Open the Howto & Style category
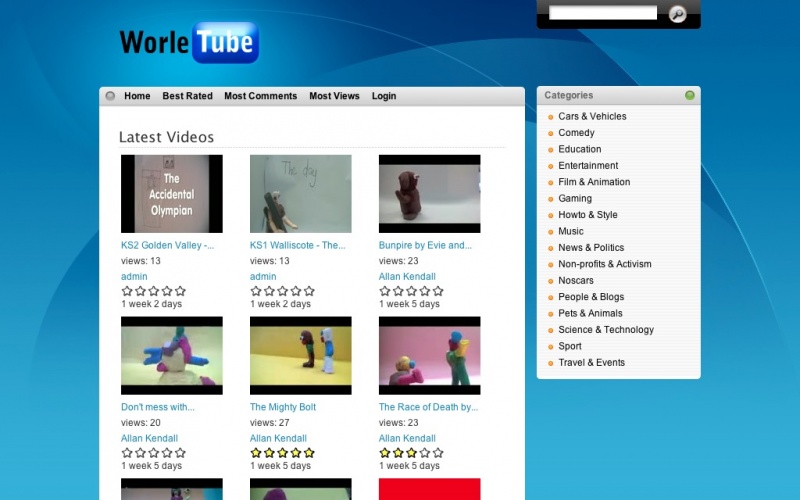This screenshot has width=800, height=500. [588, 215]
